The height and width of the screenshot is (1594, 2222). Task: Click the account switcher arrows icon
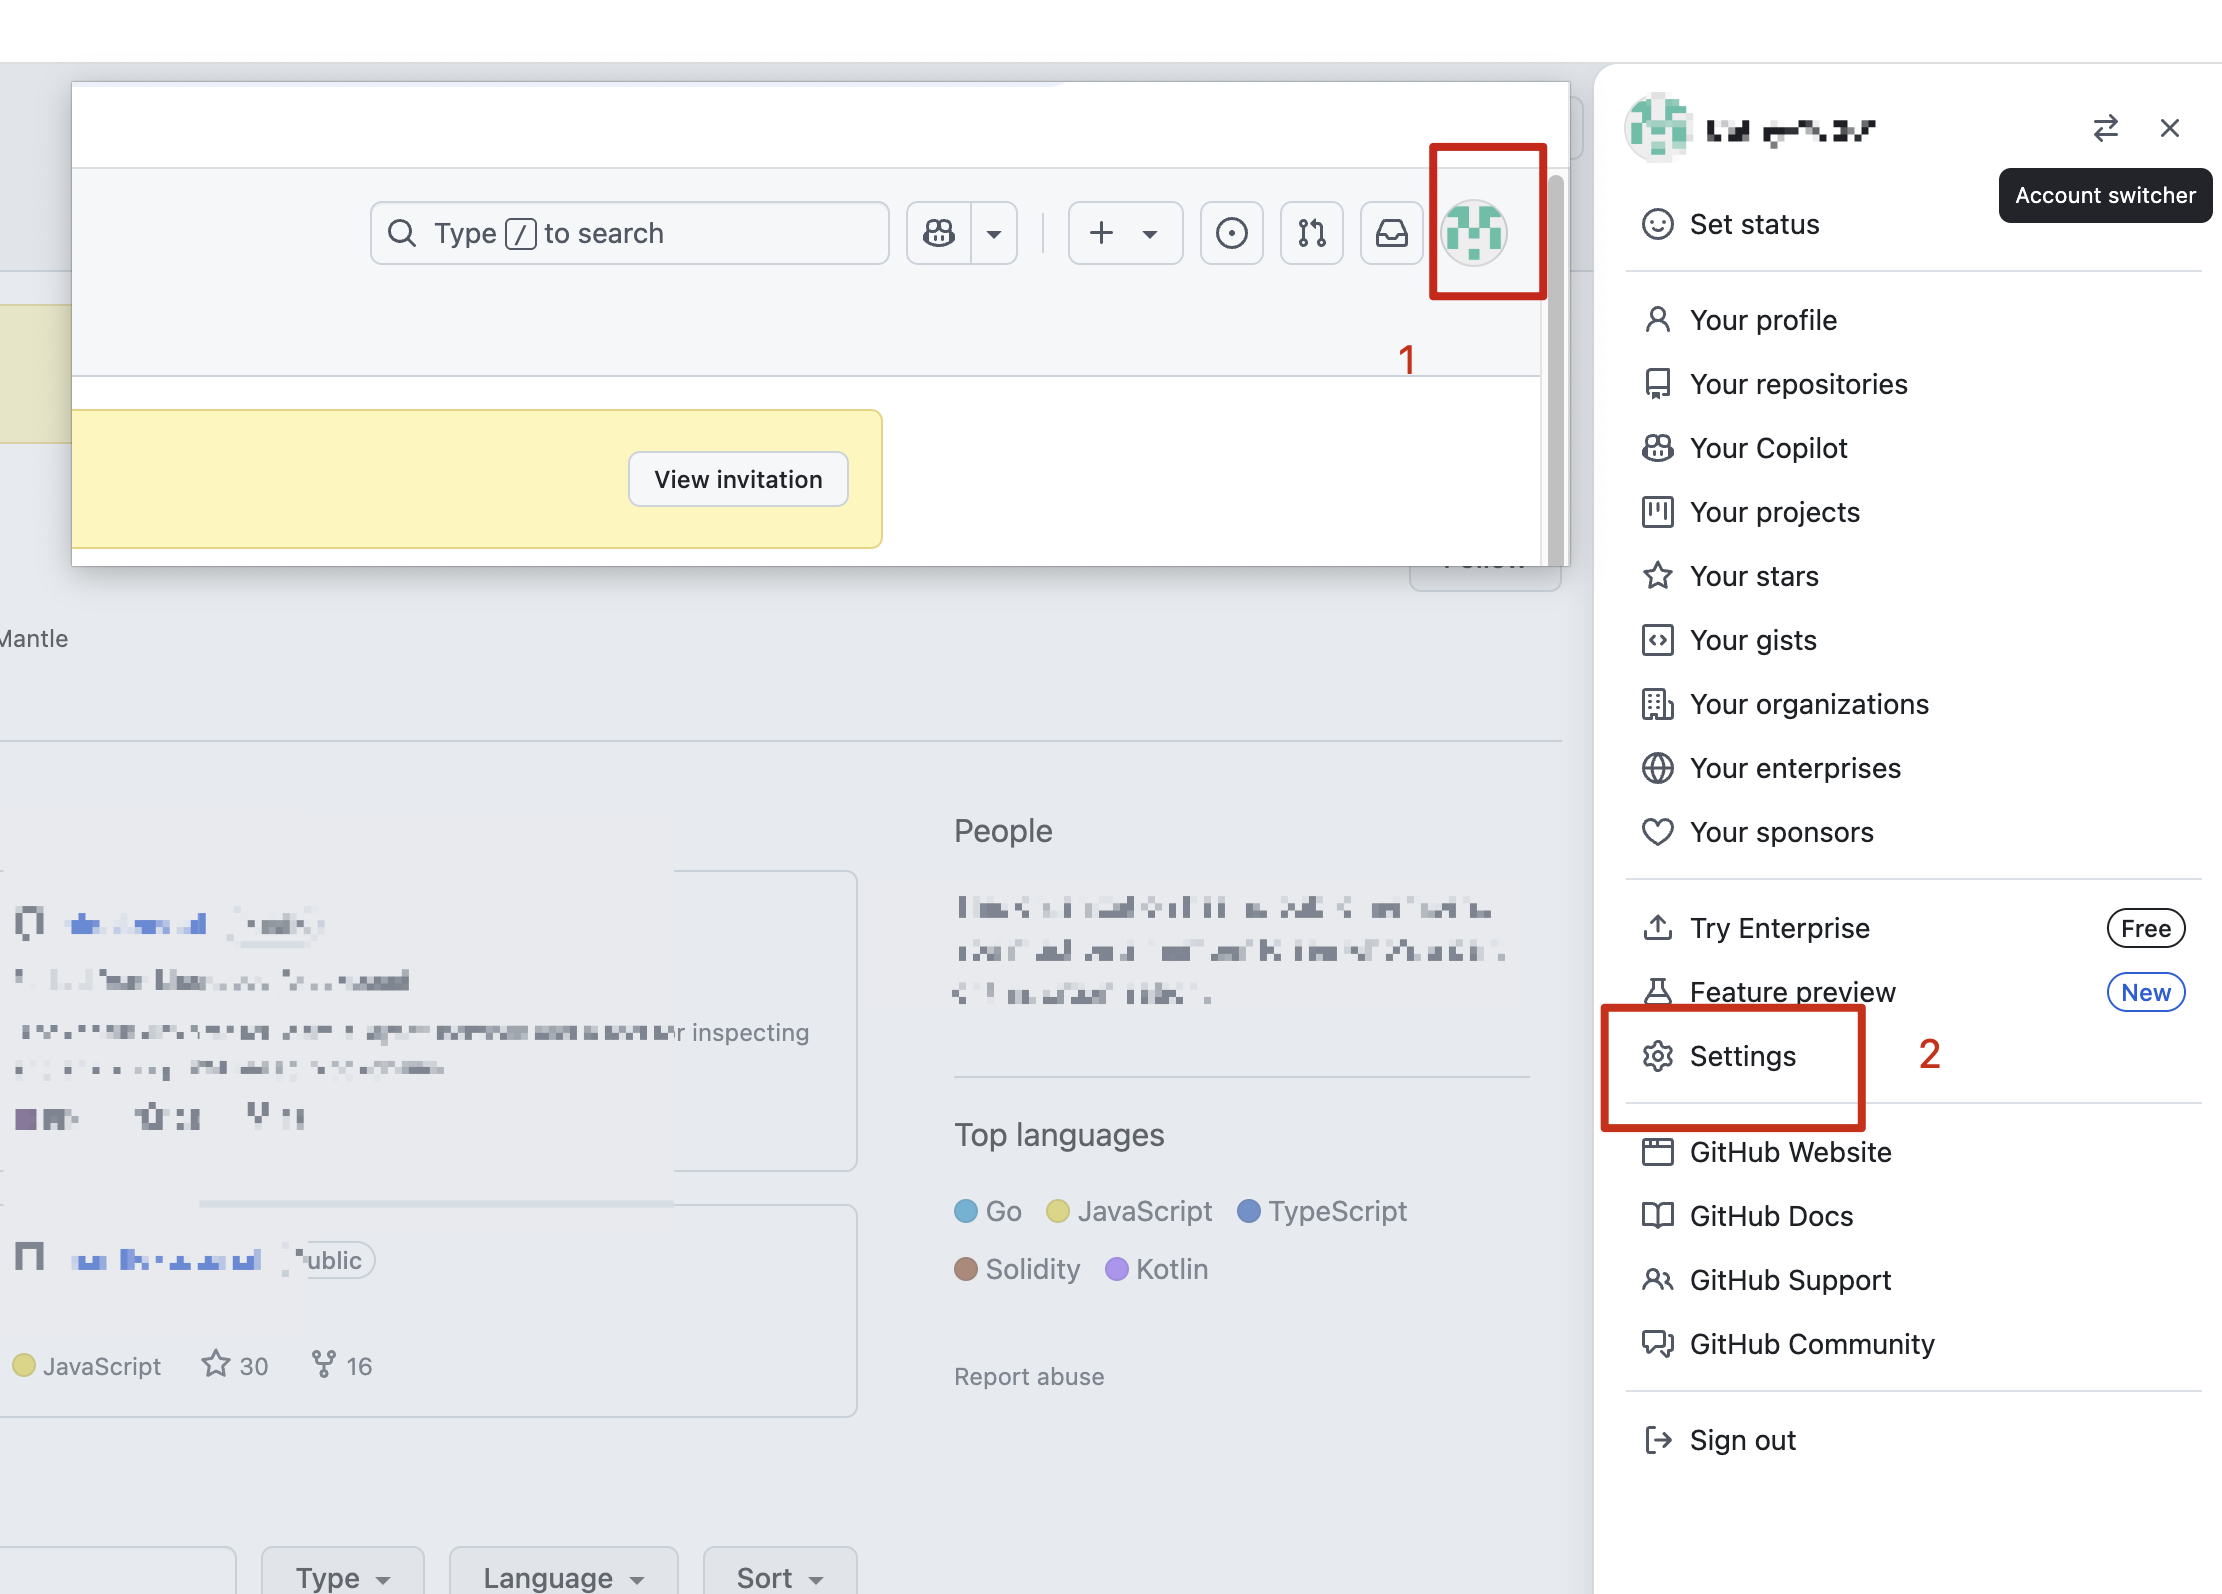[2105, 128]
